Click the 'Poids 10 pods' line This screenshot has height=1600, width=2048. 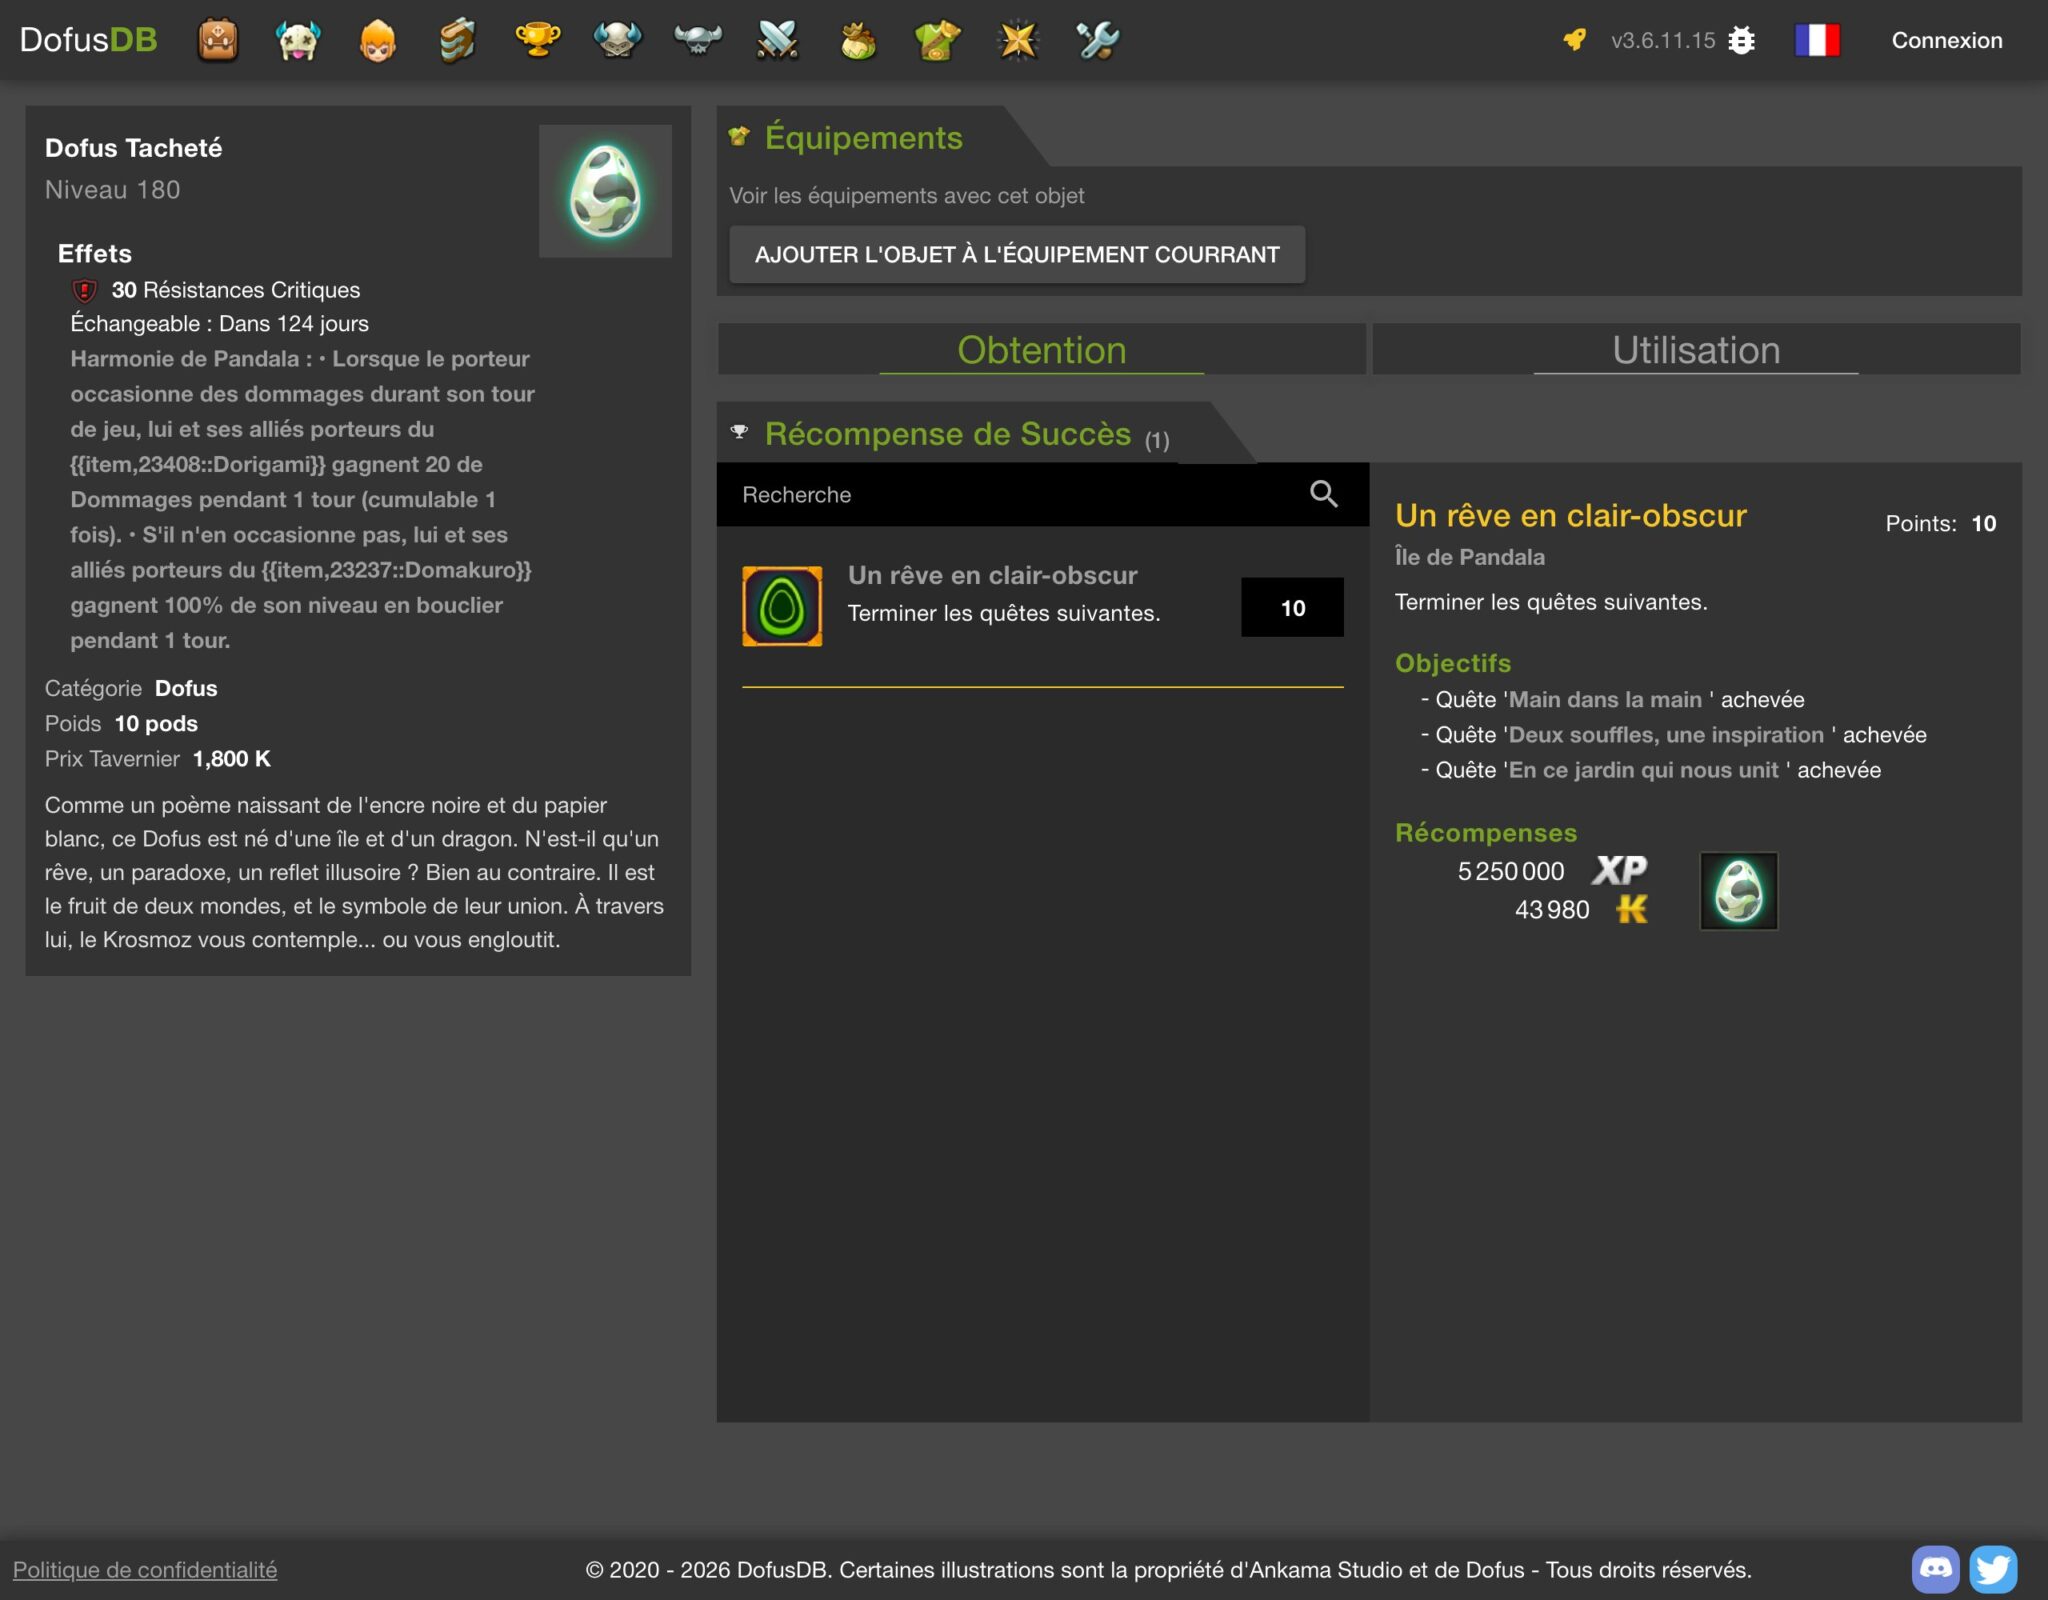coord(121,723)
